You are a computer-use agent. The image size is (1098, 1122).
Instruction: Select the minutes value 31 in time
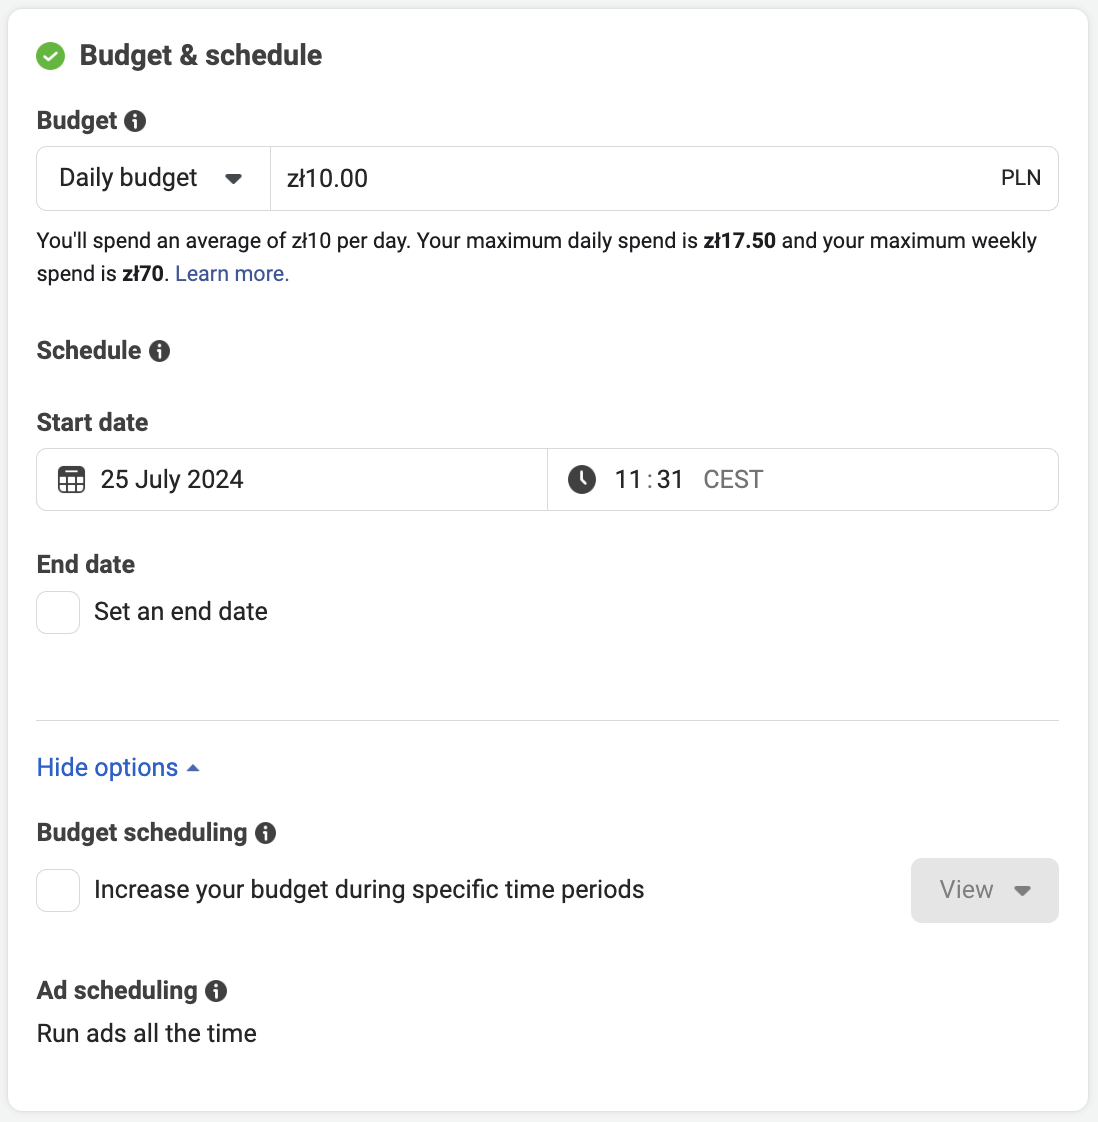[x=670, y=480]
